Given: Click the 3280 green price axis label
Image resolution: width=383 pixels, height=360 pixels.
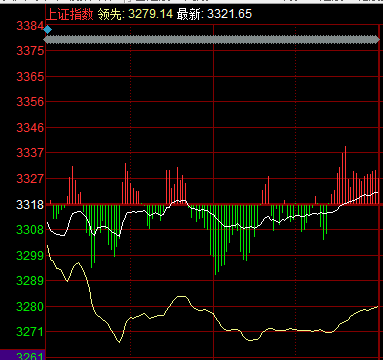Looking at the screenshot, I should tap(30, 307).
